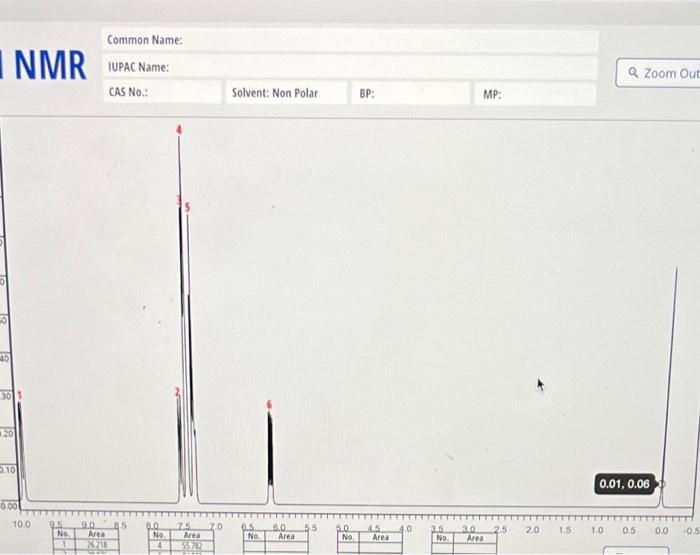Image resolution: width=700 pixels, height=555 pixels.
Task: Focus the CAS No. field
Action: (x=162, y=92)
